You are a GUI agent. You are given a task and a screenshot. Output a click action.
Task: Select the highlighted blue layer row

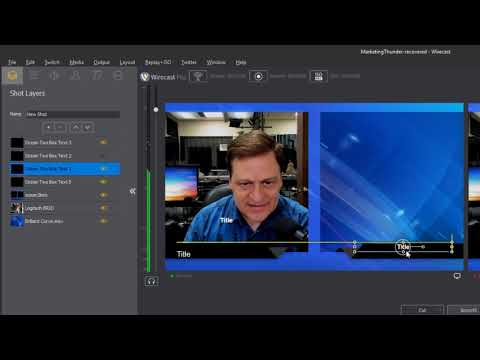(x=64, y=169)
